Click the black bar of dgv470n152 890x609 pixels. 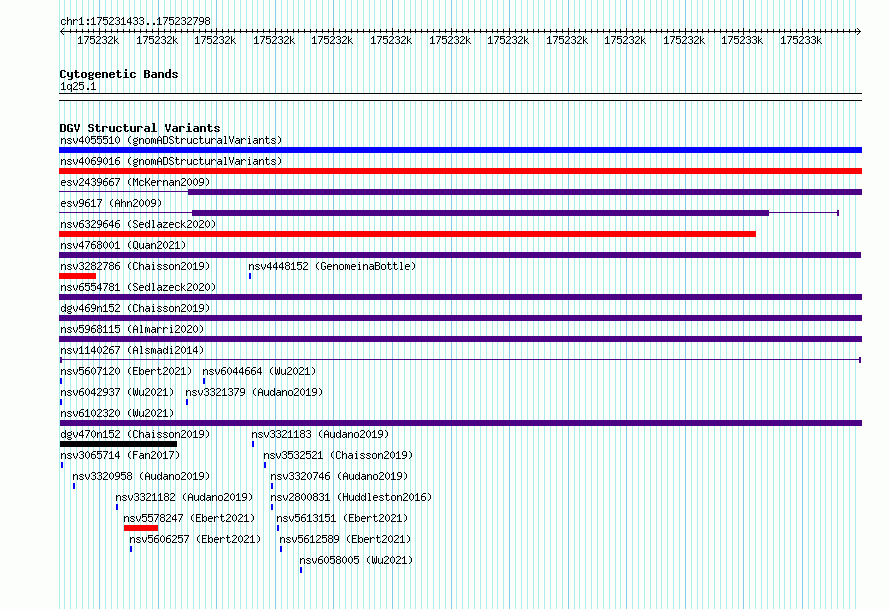click(x=118, y=444)
